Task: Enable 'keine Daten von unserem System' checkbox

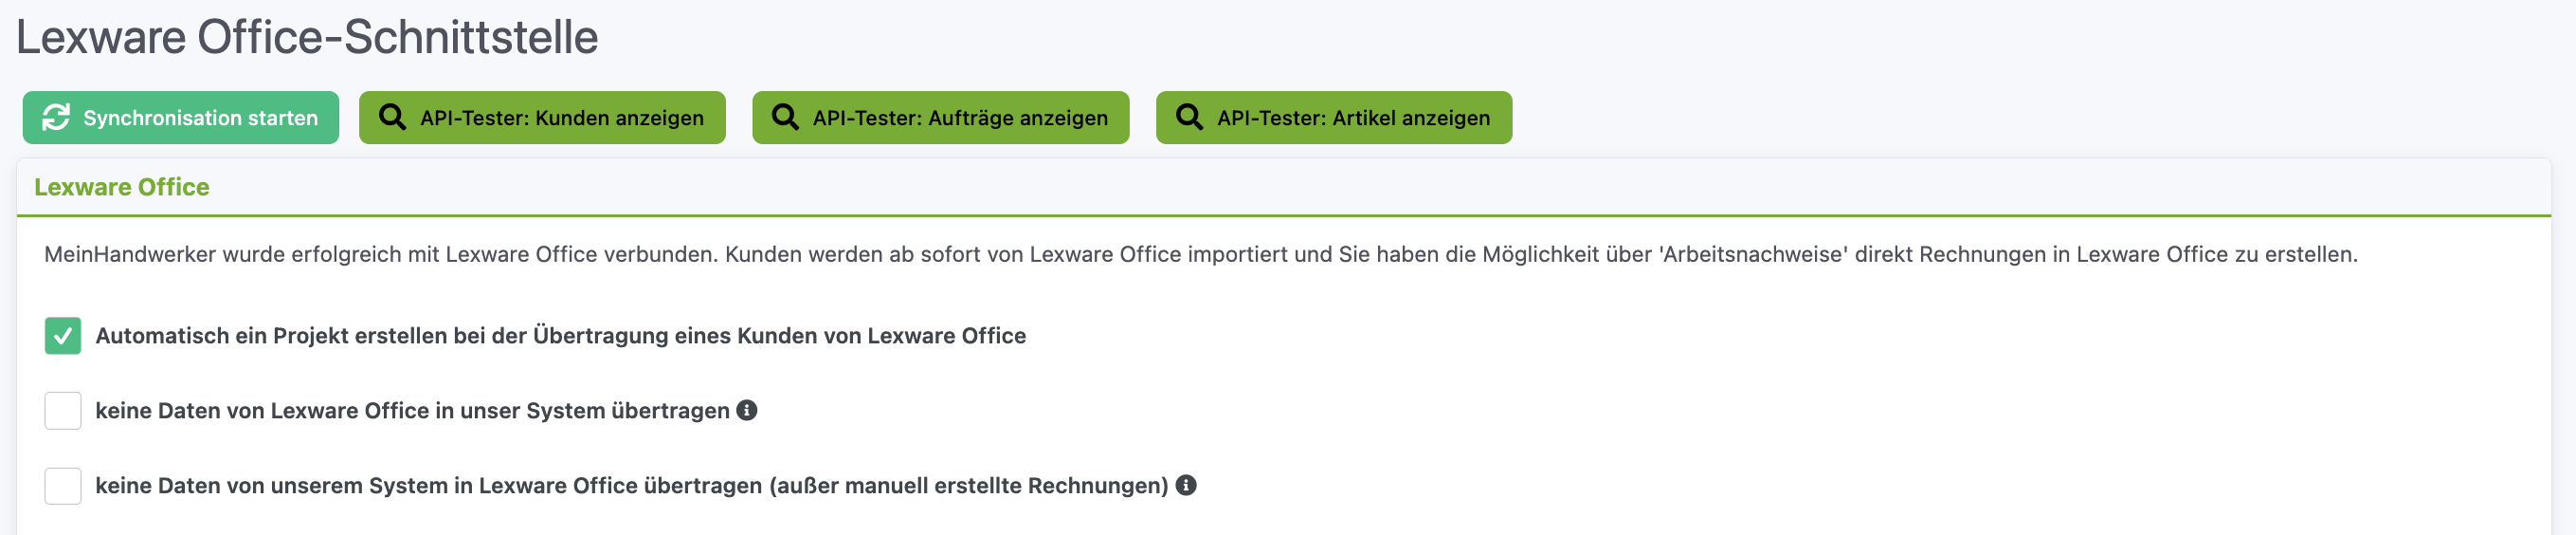Action: click(x=63, y=486)
